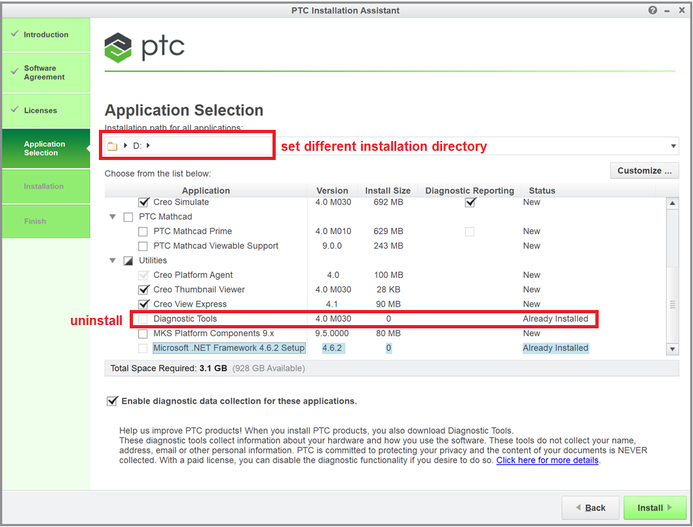Click Diagnostic Tools Already Installed status

click(555, 319)
